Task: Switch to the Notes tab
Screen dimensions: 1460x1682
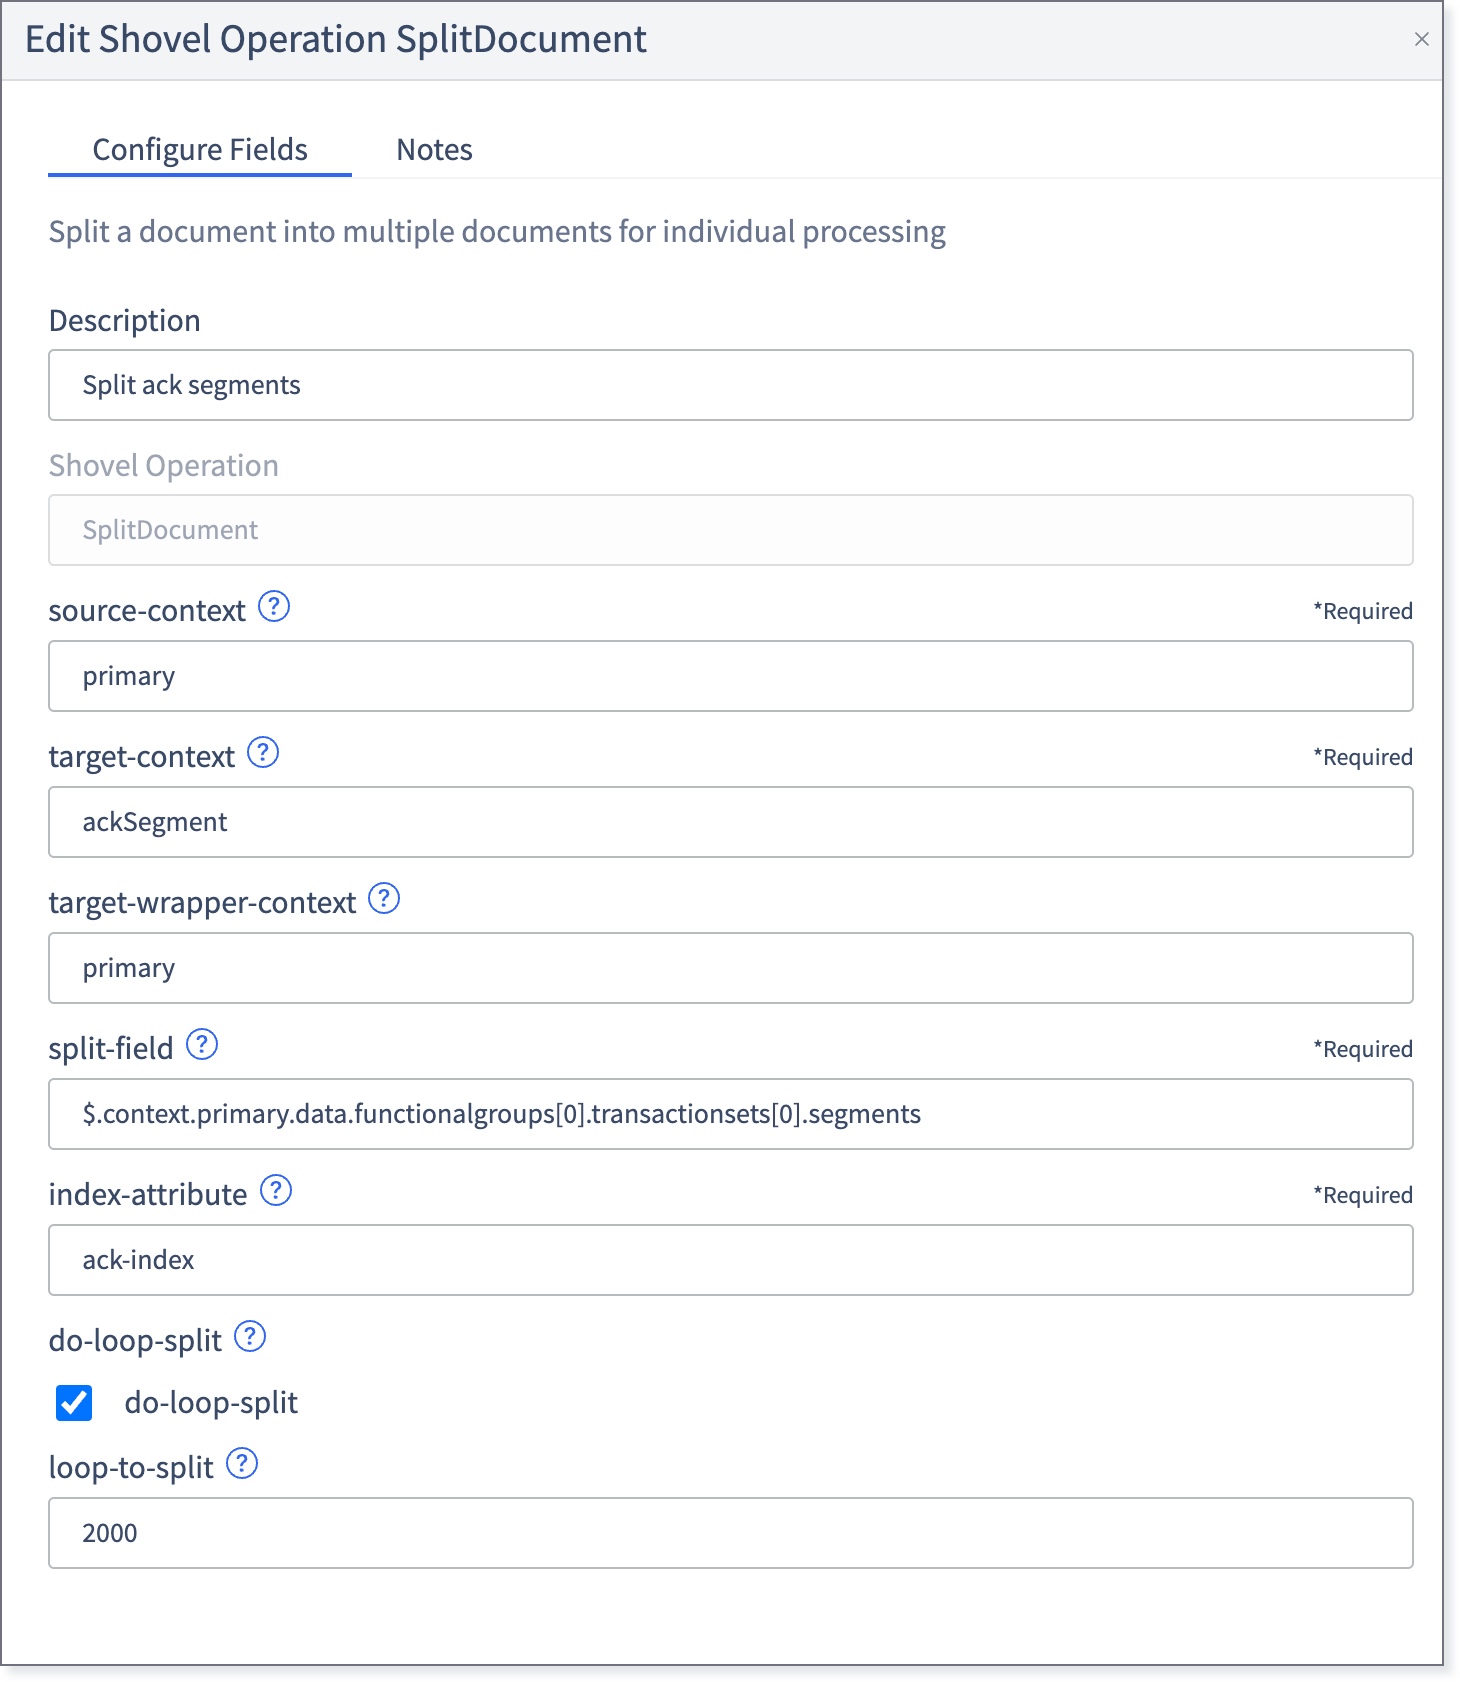Action: tap(434, 150)
